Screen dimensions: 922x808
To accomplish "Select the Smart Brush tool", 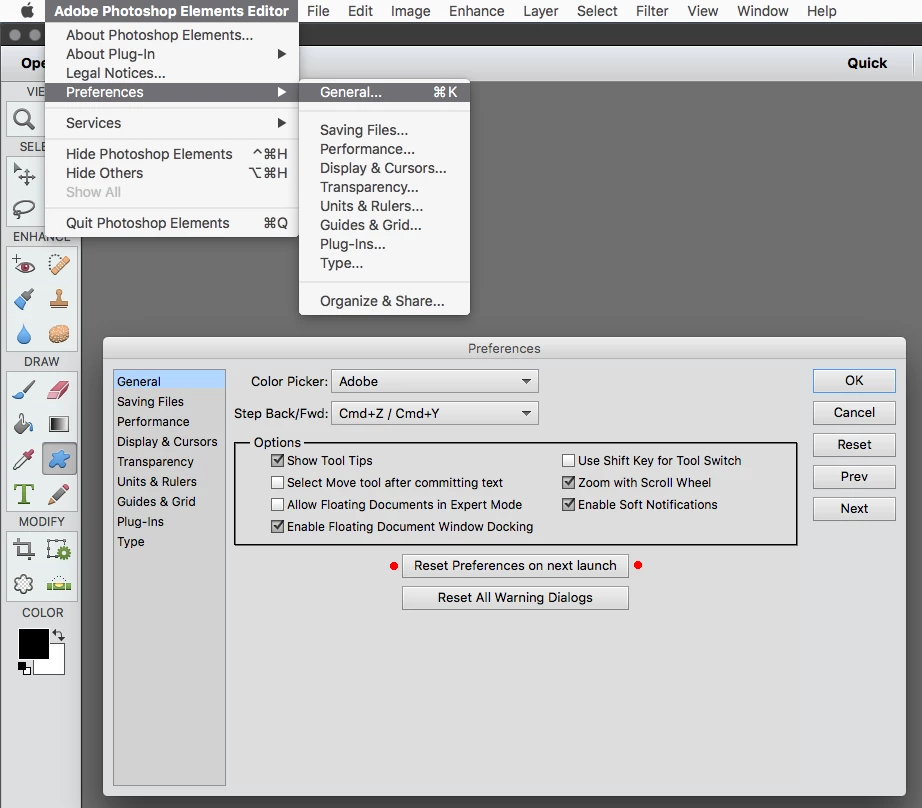I will pyautogui.click(x=24, y=300).
